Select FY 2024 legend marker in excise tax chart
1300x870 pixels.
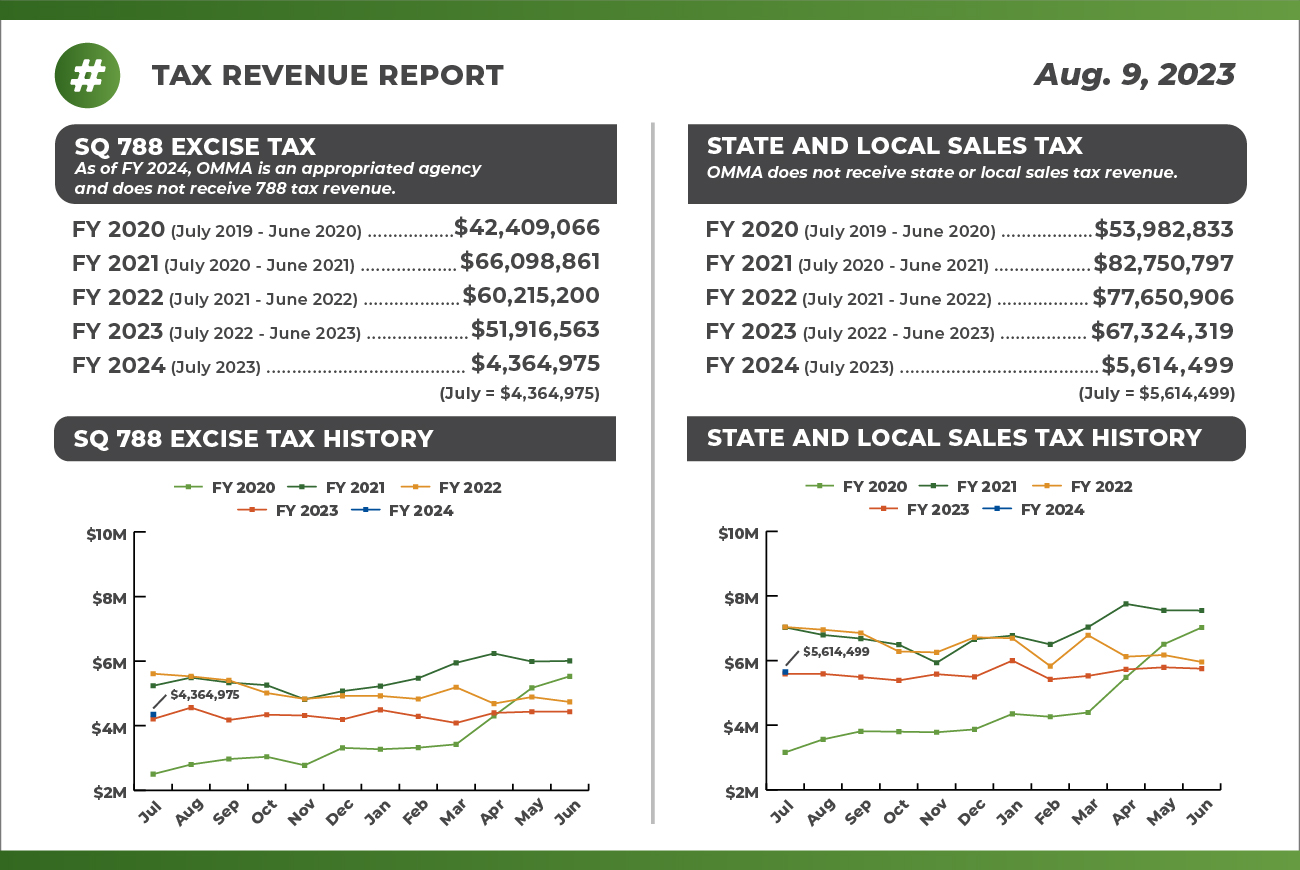click(x=364, y=511)
